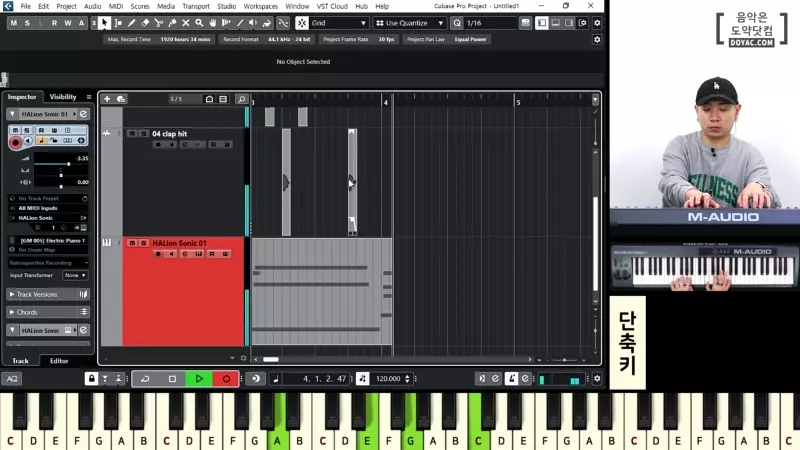Screen dimensions: 800x450
Task: Choose the Draw pencil tool
Action: pyautogui.click(x=132, y=23)
